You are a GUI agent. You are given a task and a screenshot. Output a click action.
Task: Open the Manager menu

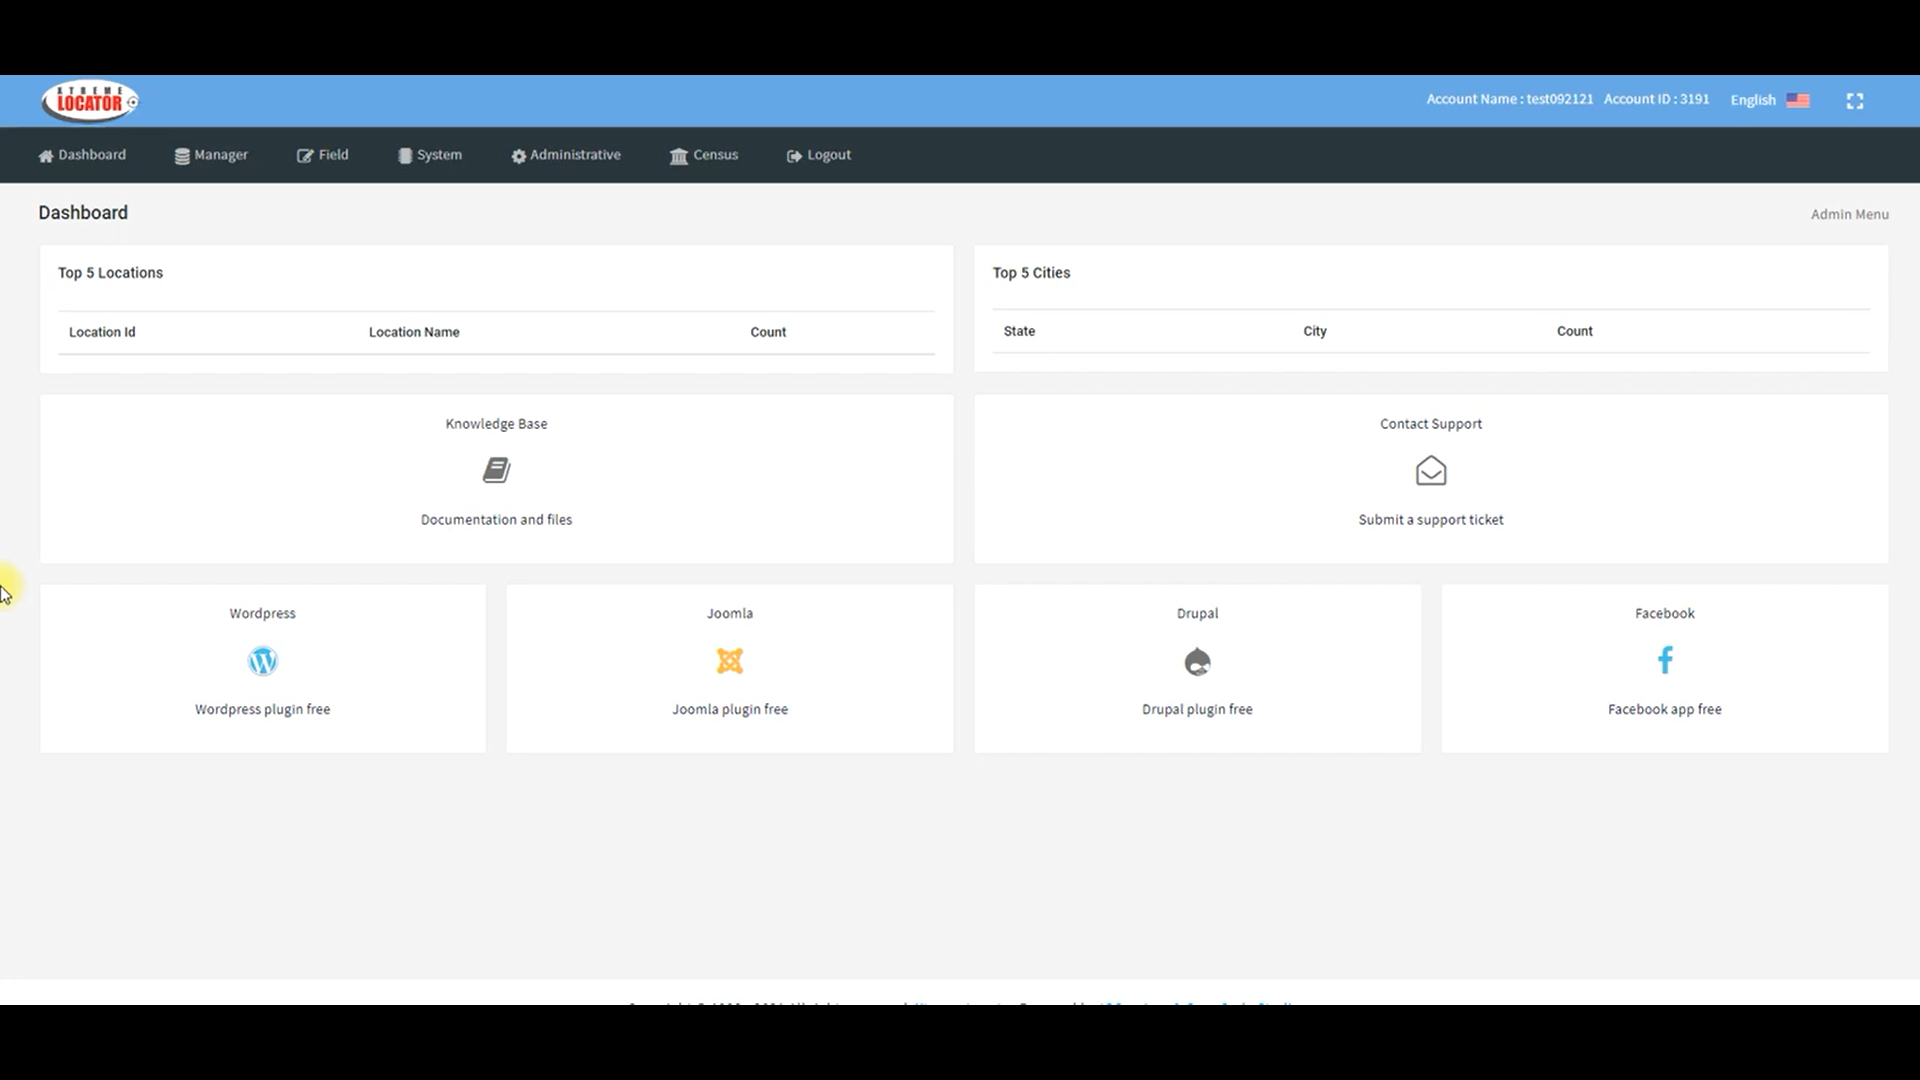point(211,155)
